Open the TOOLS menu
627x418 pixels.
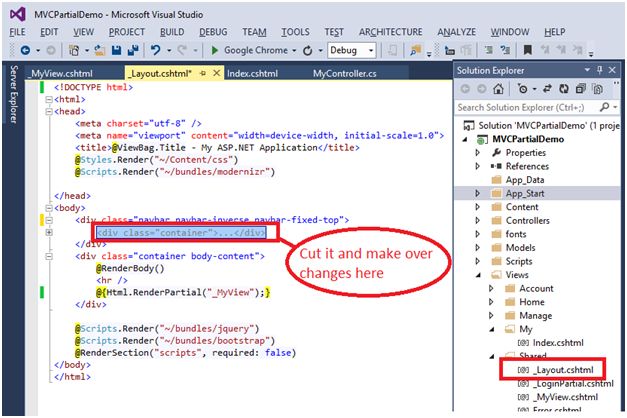[x=295, y=32]
